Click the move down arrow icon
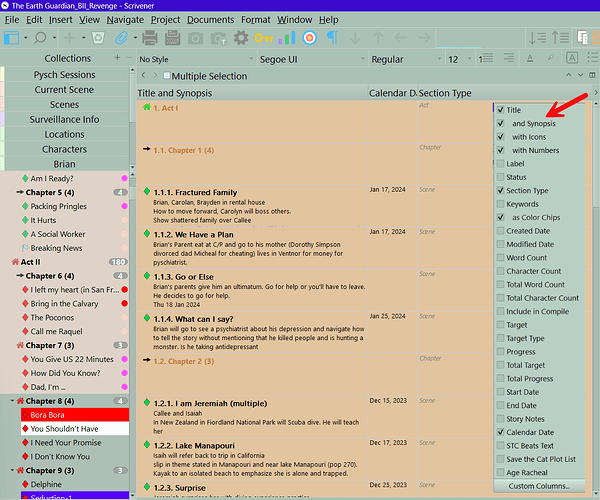Screen dimensions: 600x500 click(x=355, y=37)
